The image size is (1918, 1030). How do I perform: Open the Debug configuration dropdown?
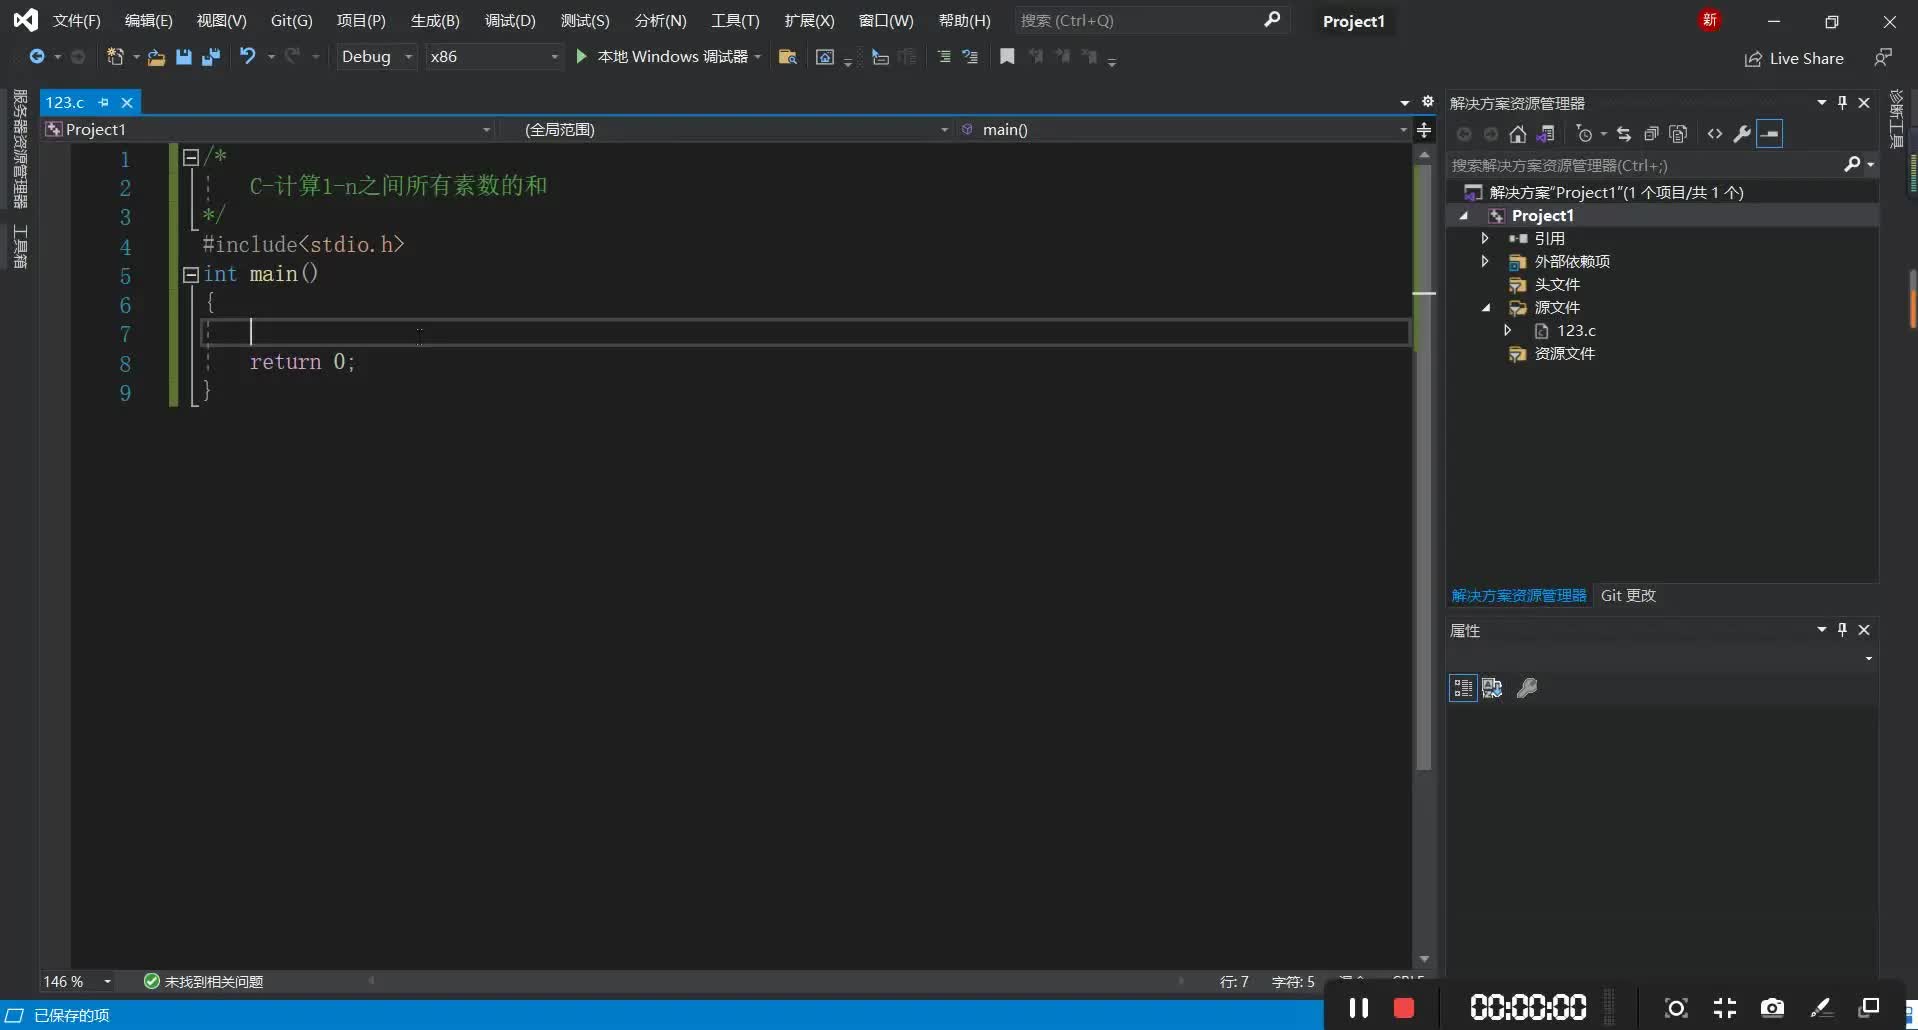376,57
